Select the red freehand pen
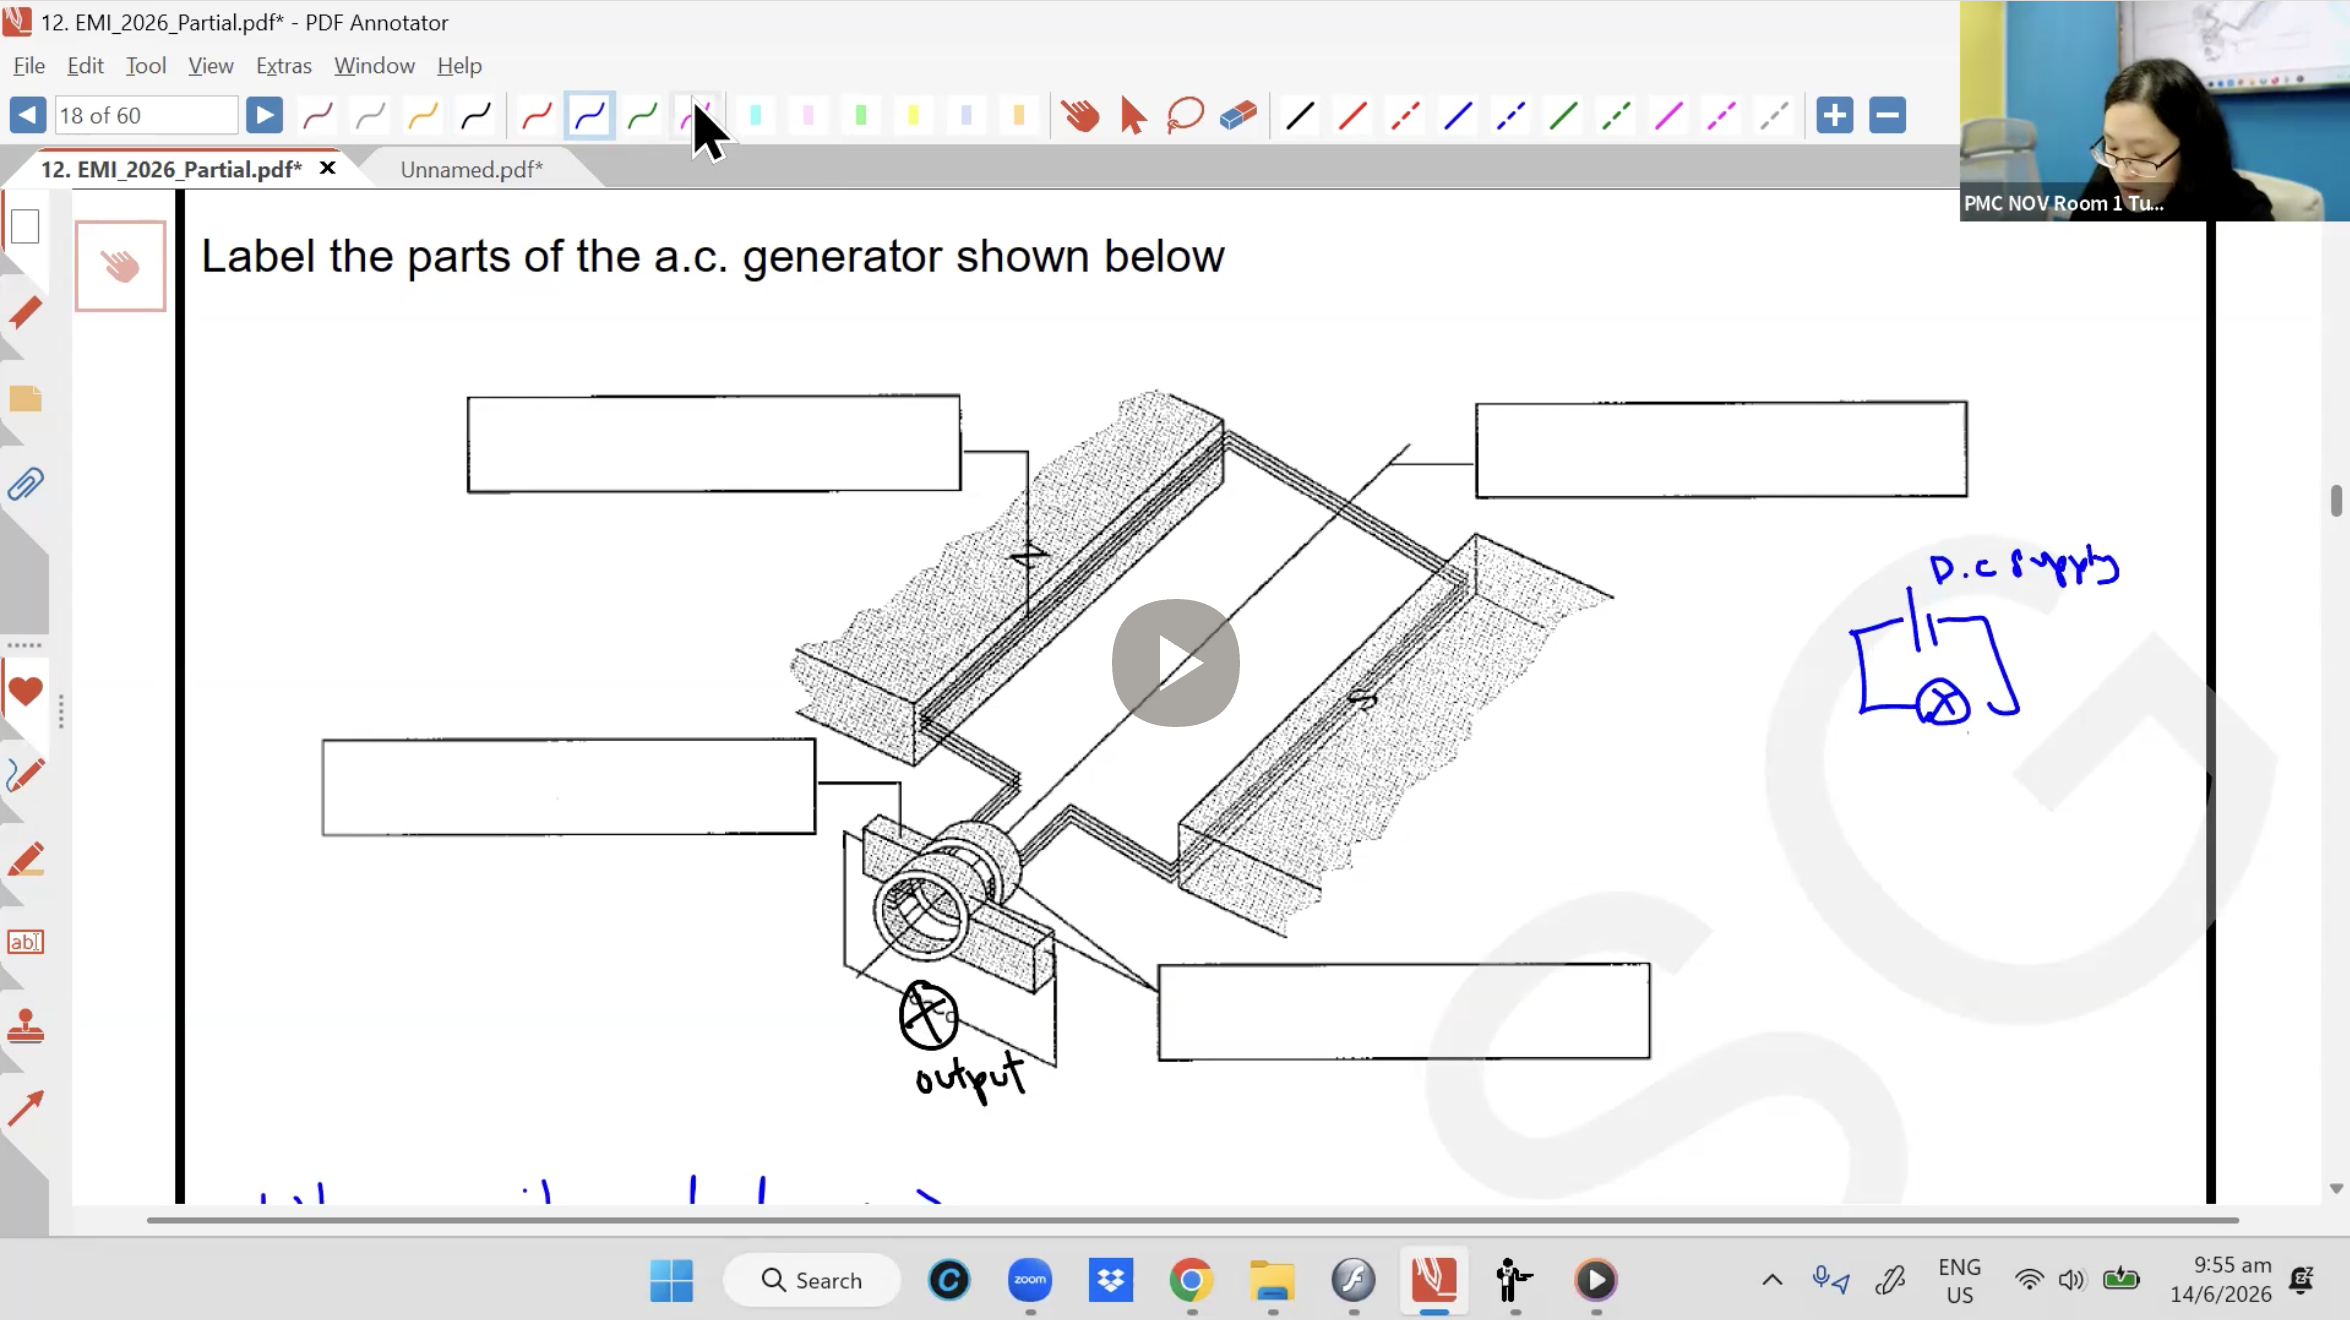The height and width of the screenshot is (1320, 2350). (537, 115)
